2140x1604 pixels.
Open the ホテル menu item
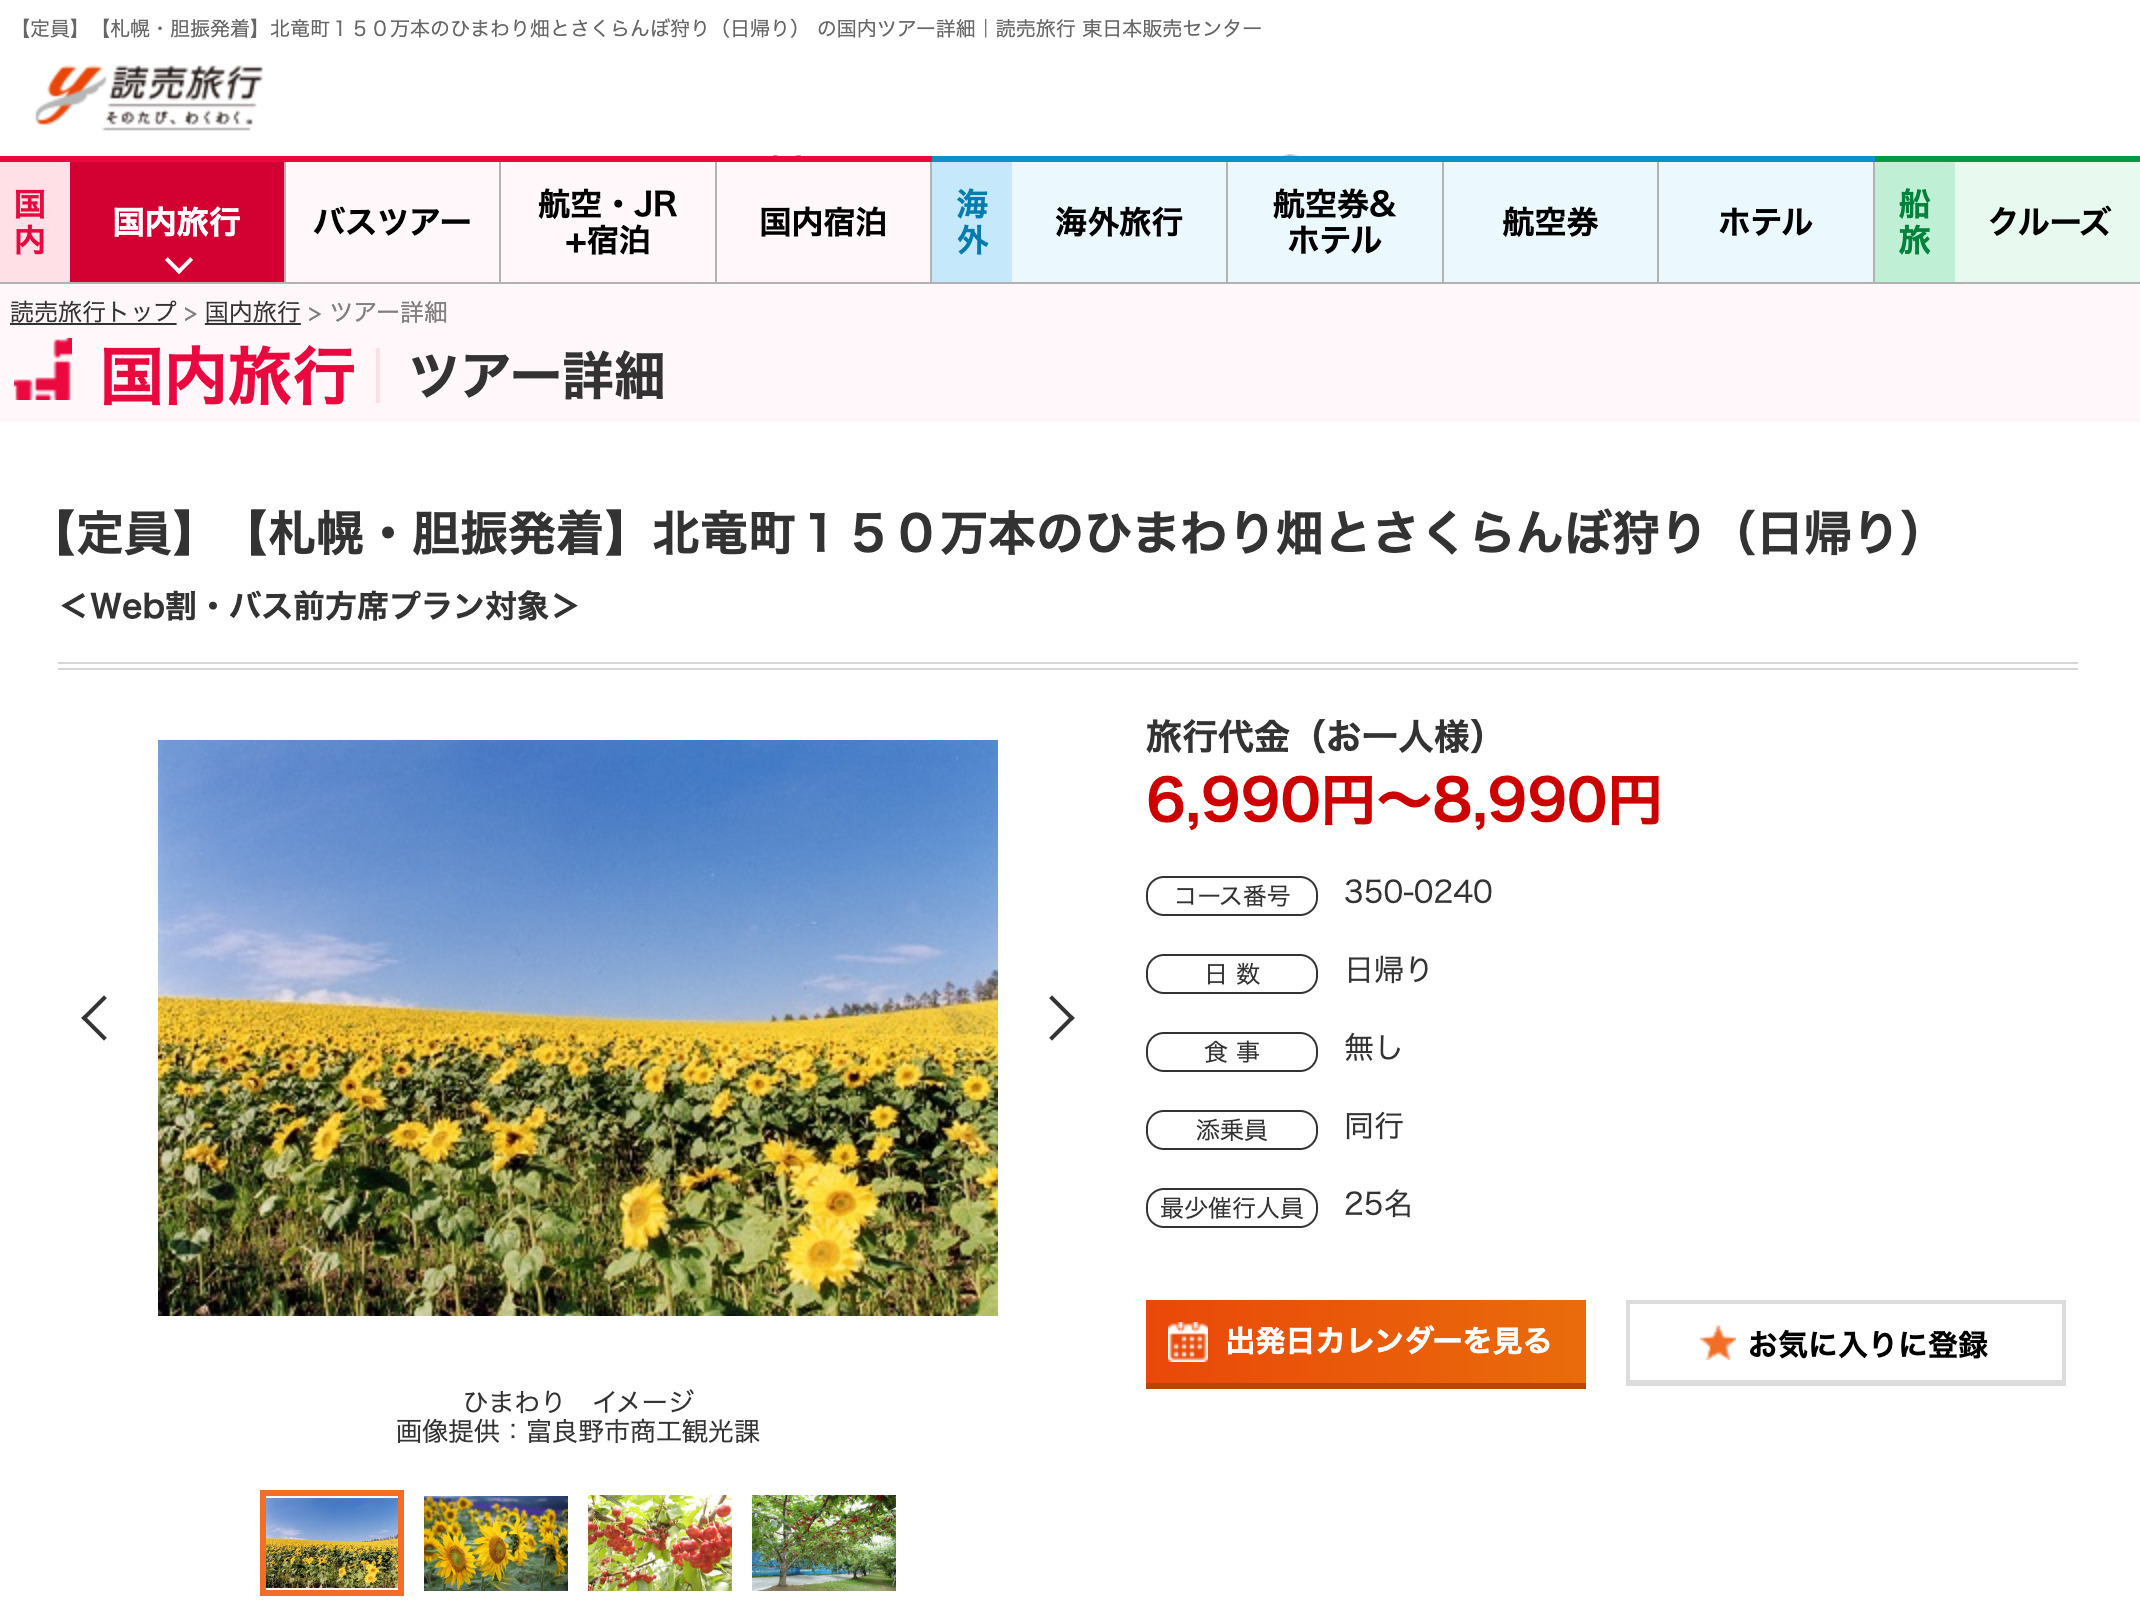[1765, 220]
